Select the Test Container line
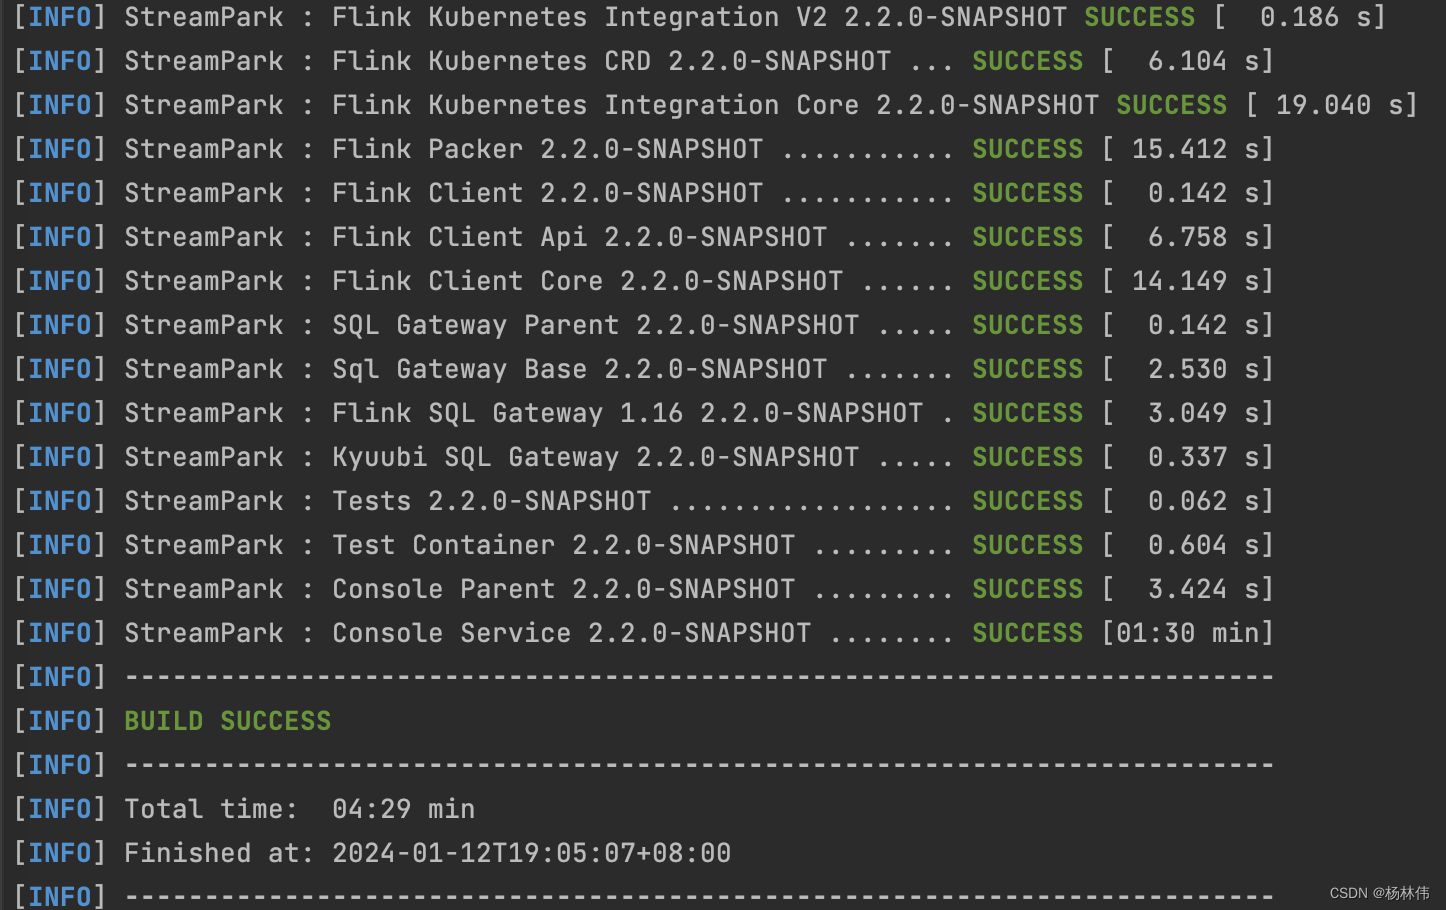Viewport: 1446px width, 910px height. pos(644,545)
